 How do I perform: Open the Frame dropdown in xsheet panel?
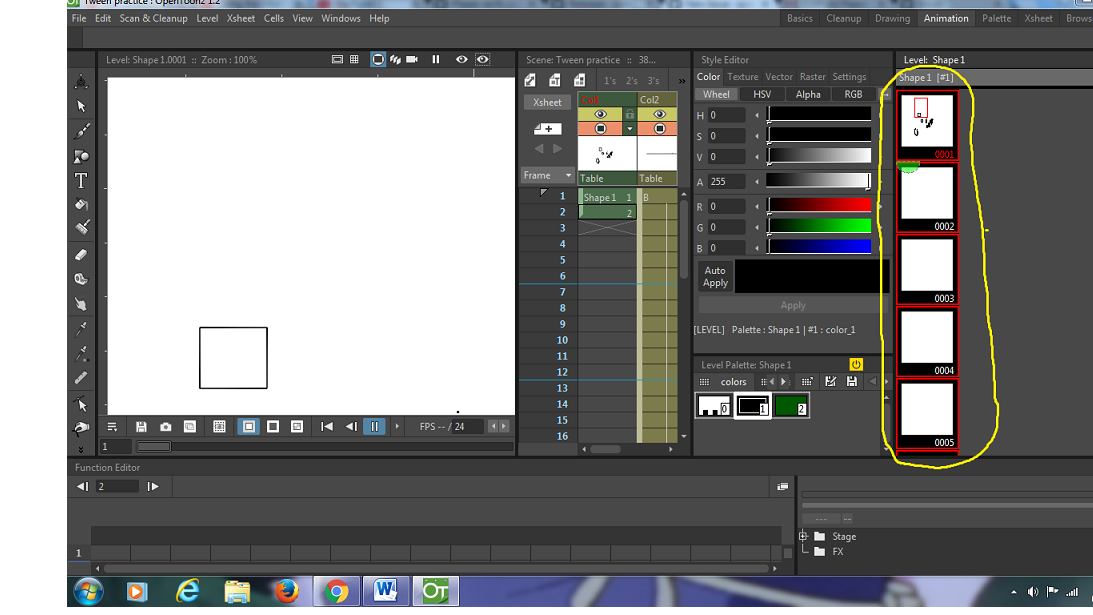click(548, 175)
